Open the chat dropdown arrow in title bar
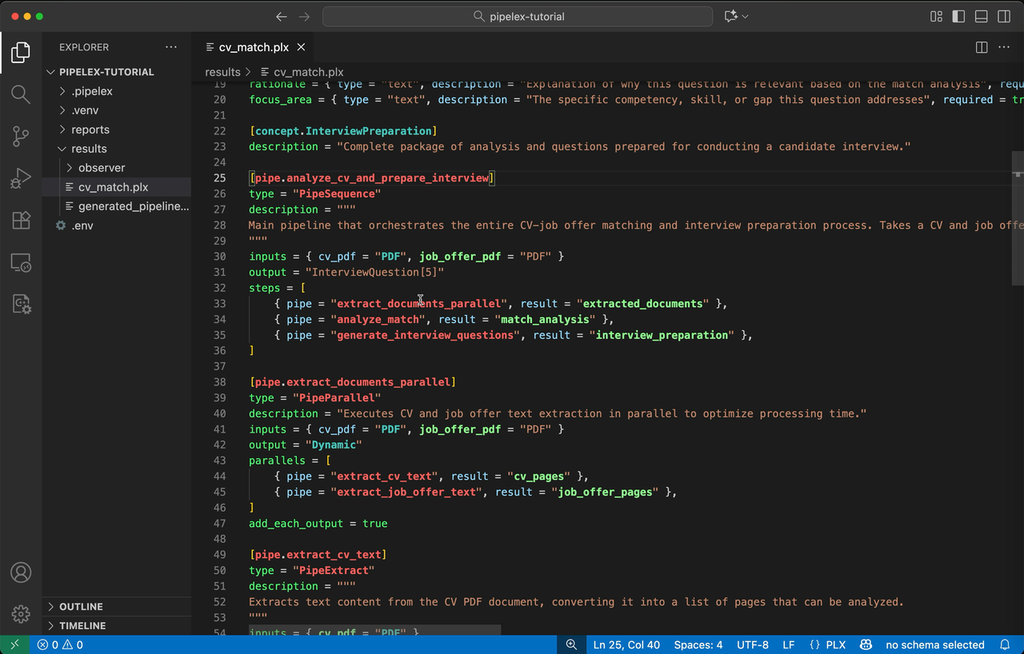Screen dimensions: 1024x654 (x=745, y=16)
